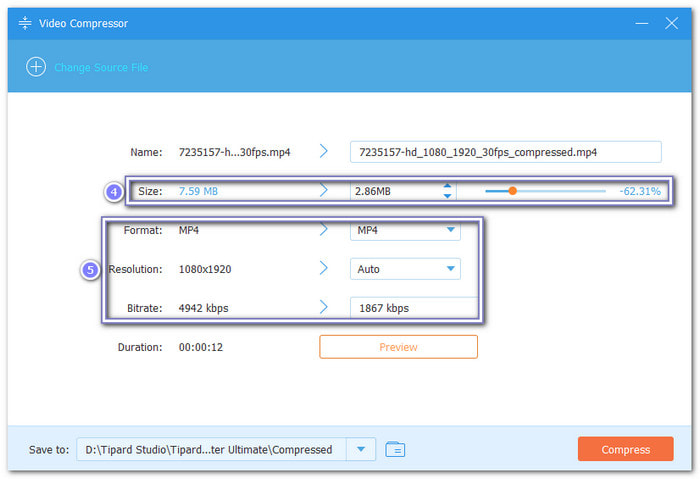The image size is (700, 479).
Task: Click the -62.31% compression ratio value
Action: 640,190
